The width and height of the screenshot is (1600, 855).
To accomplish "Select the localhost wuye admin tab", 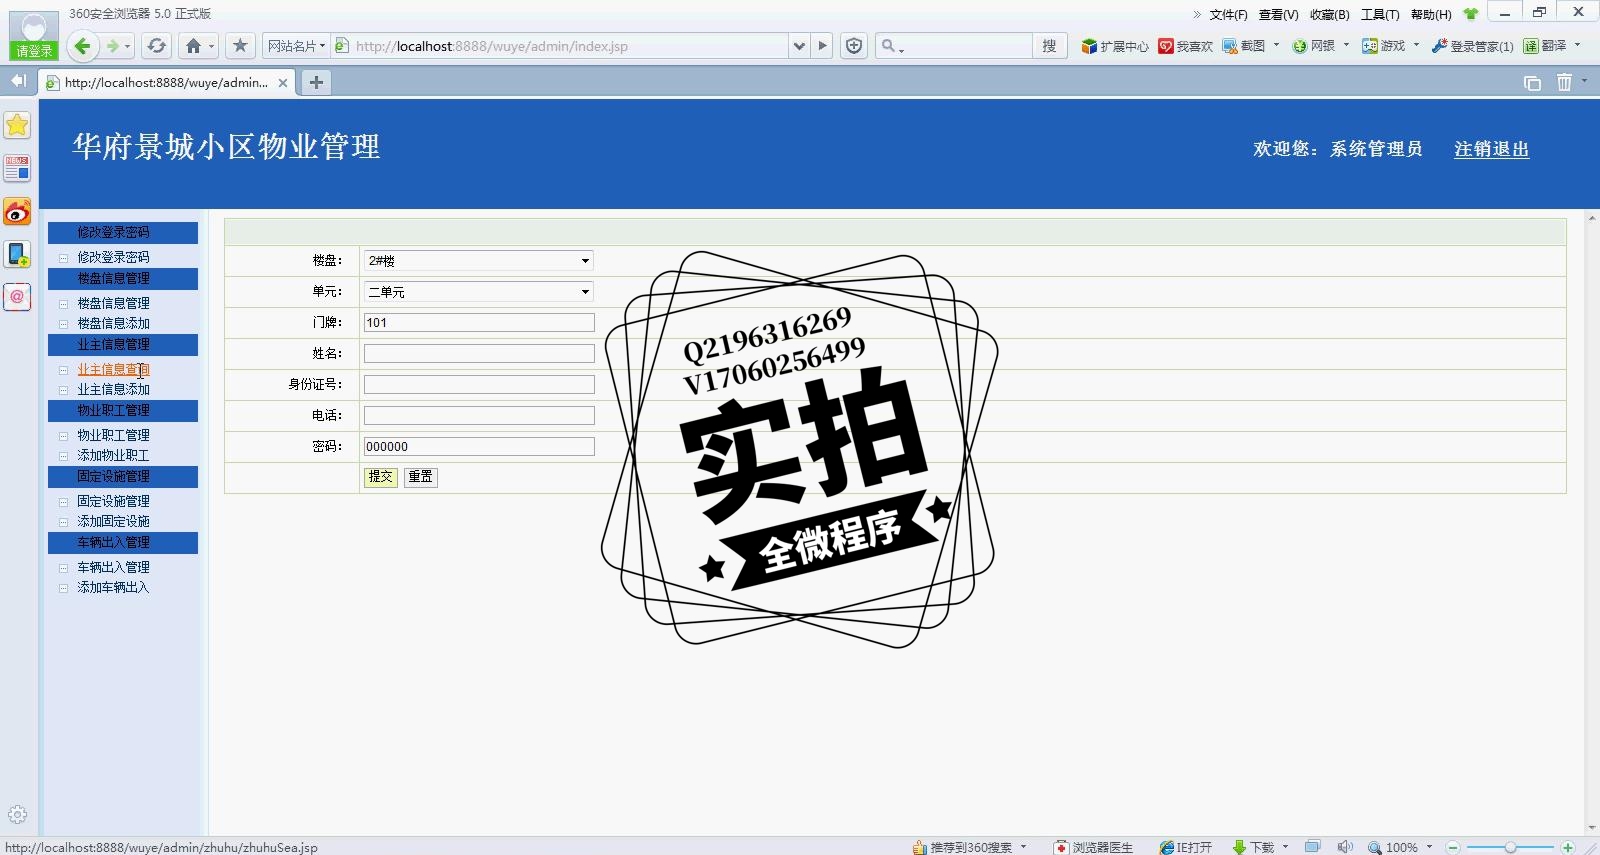I will pyautogui.click(x=166, y=83).
